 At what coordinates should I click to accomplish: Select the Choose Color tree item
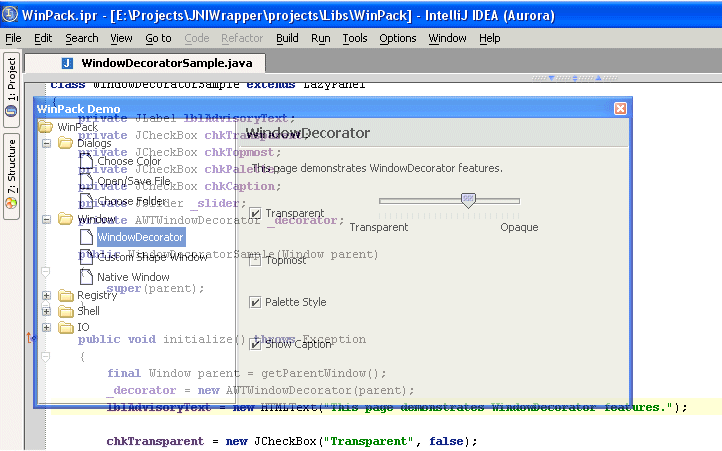129,161
